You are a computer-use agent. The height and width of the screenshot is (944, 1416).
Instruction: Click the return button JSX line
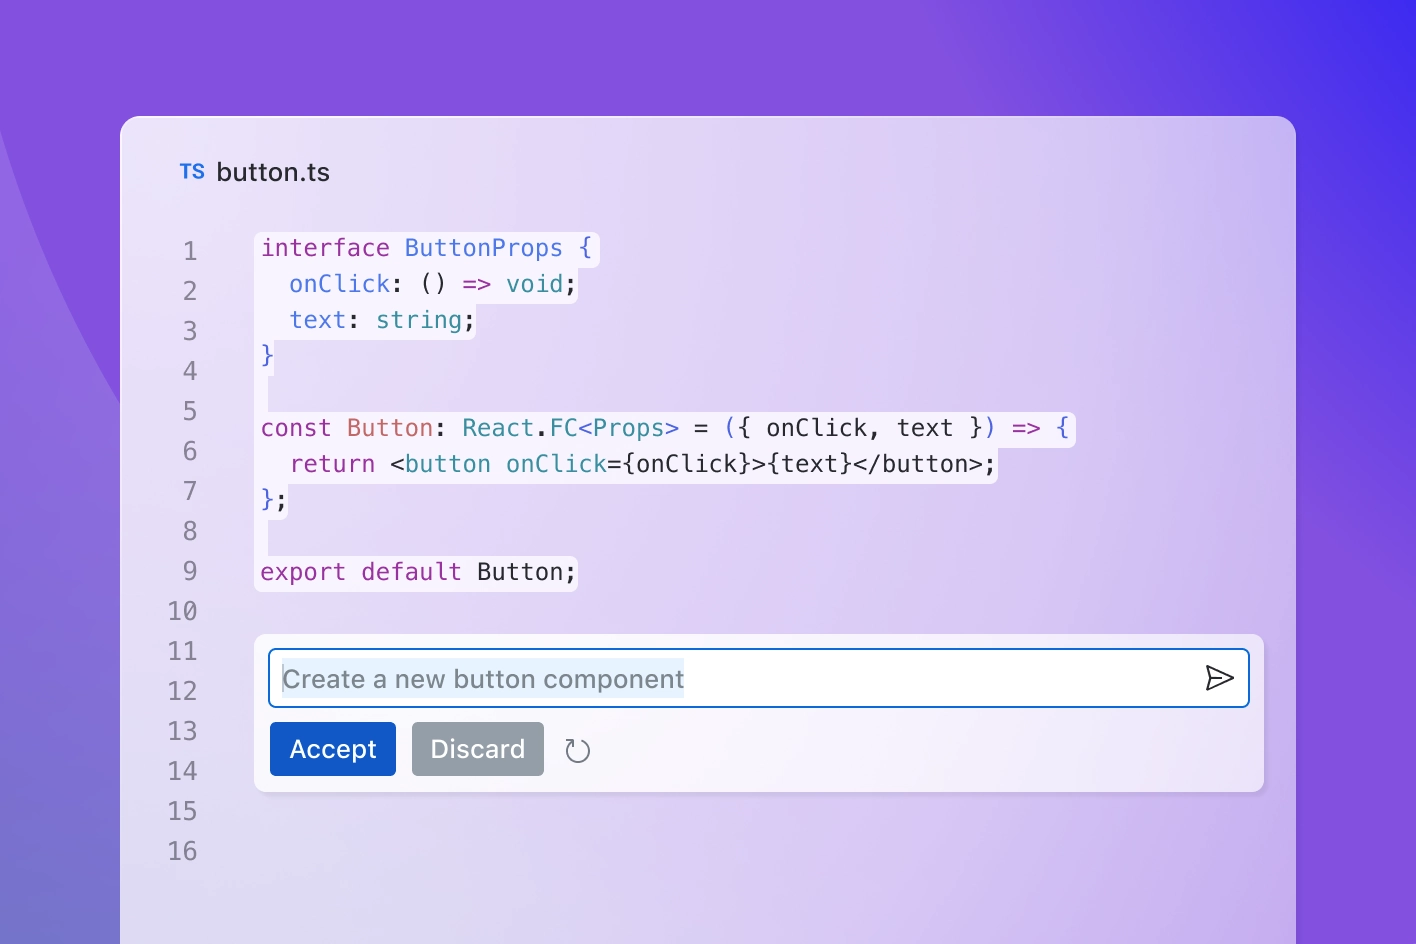tap(640, 463)
